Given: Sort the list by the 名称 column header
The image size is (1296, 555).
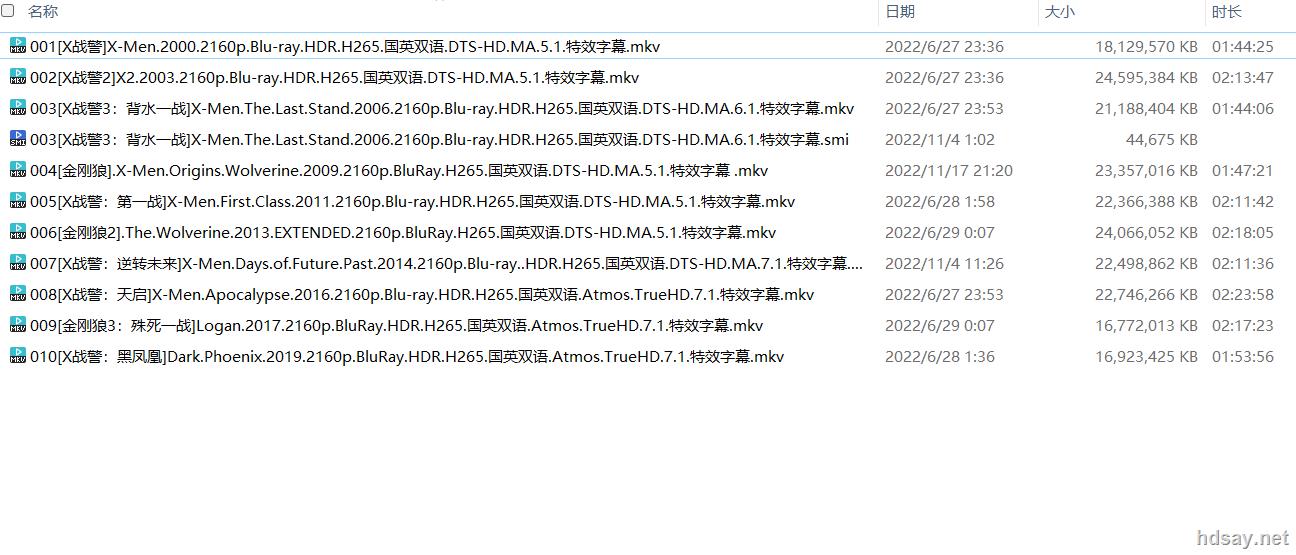Looking at the screenshot, I should pos(43,12).
